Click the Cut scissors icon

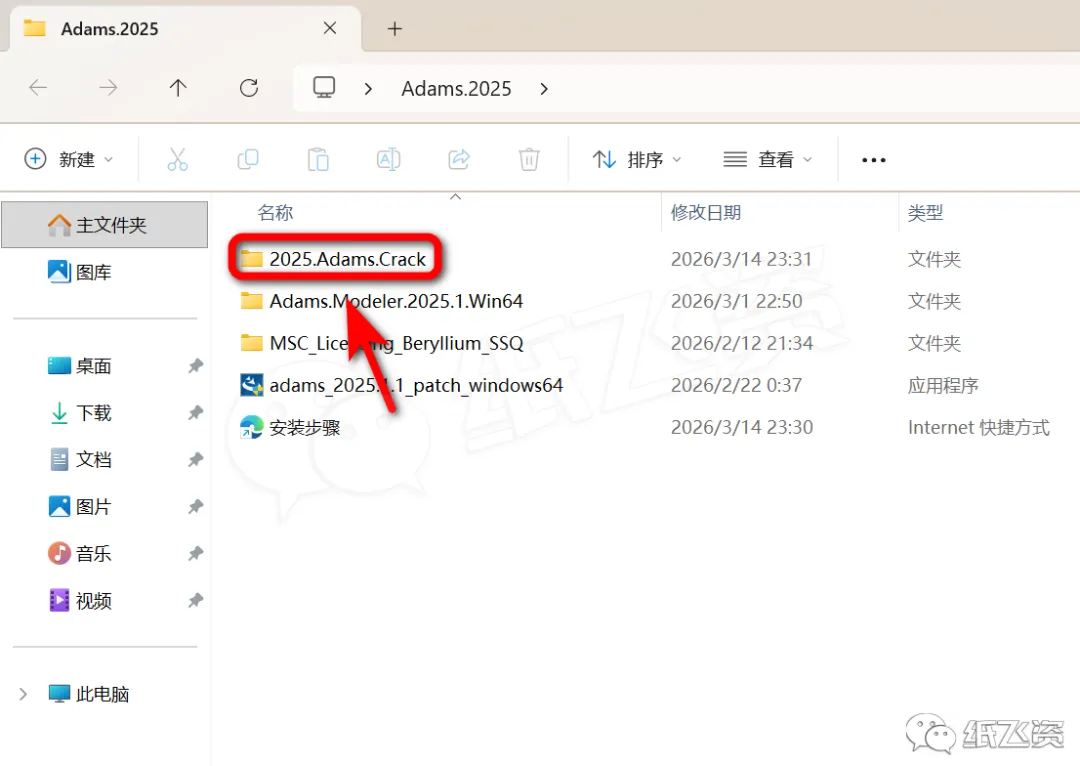177,160
